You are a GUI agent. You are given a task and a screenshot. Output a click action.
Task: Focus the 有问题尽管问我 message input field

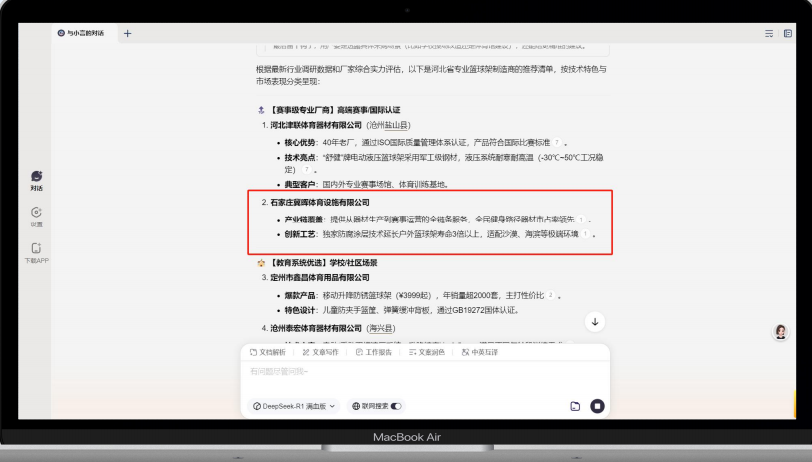(x=420, y=372)
